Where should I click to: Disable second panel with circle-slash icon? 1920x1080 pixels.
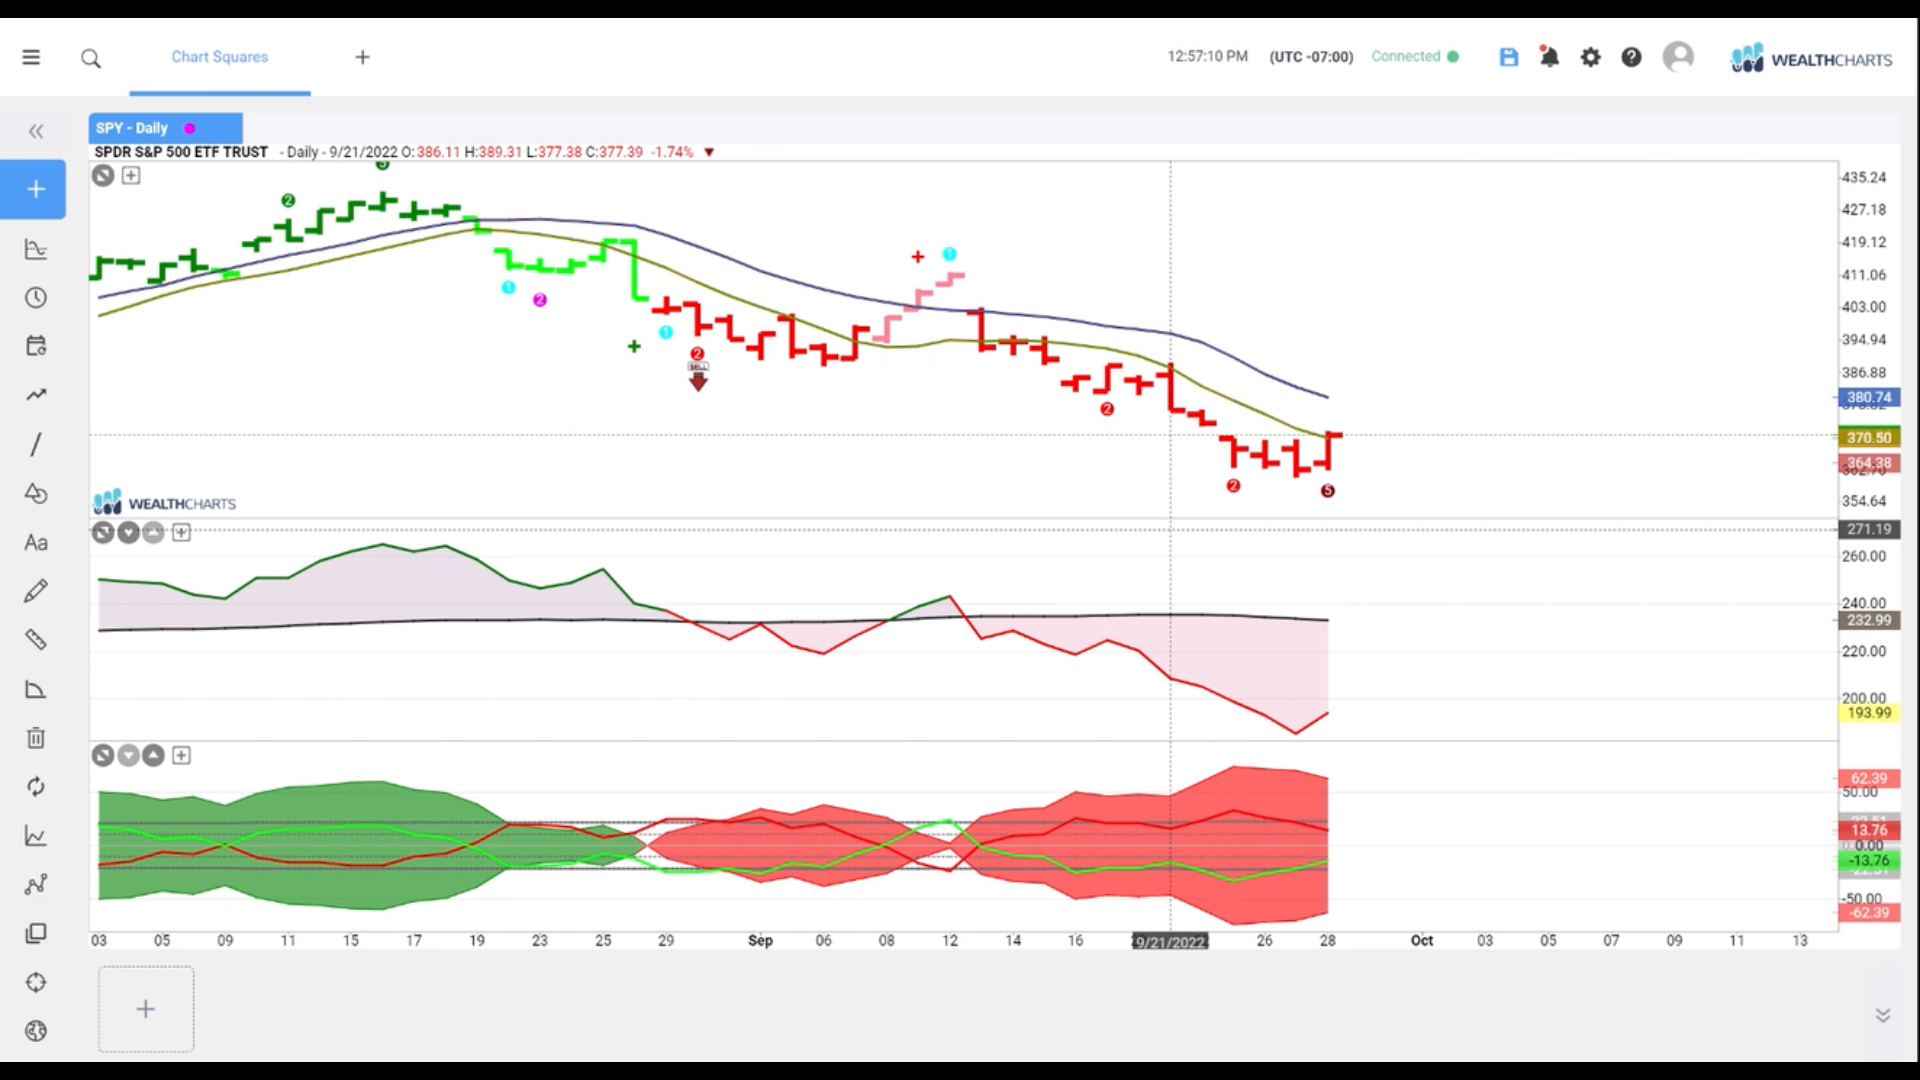103,532
